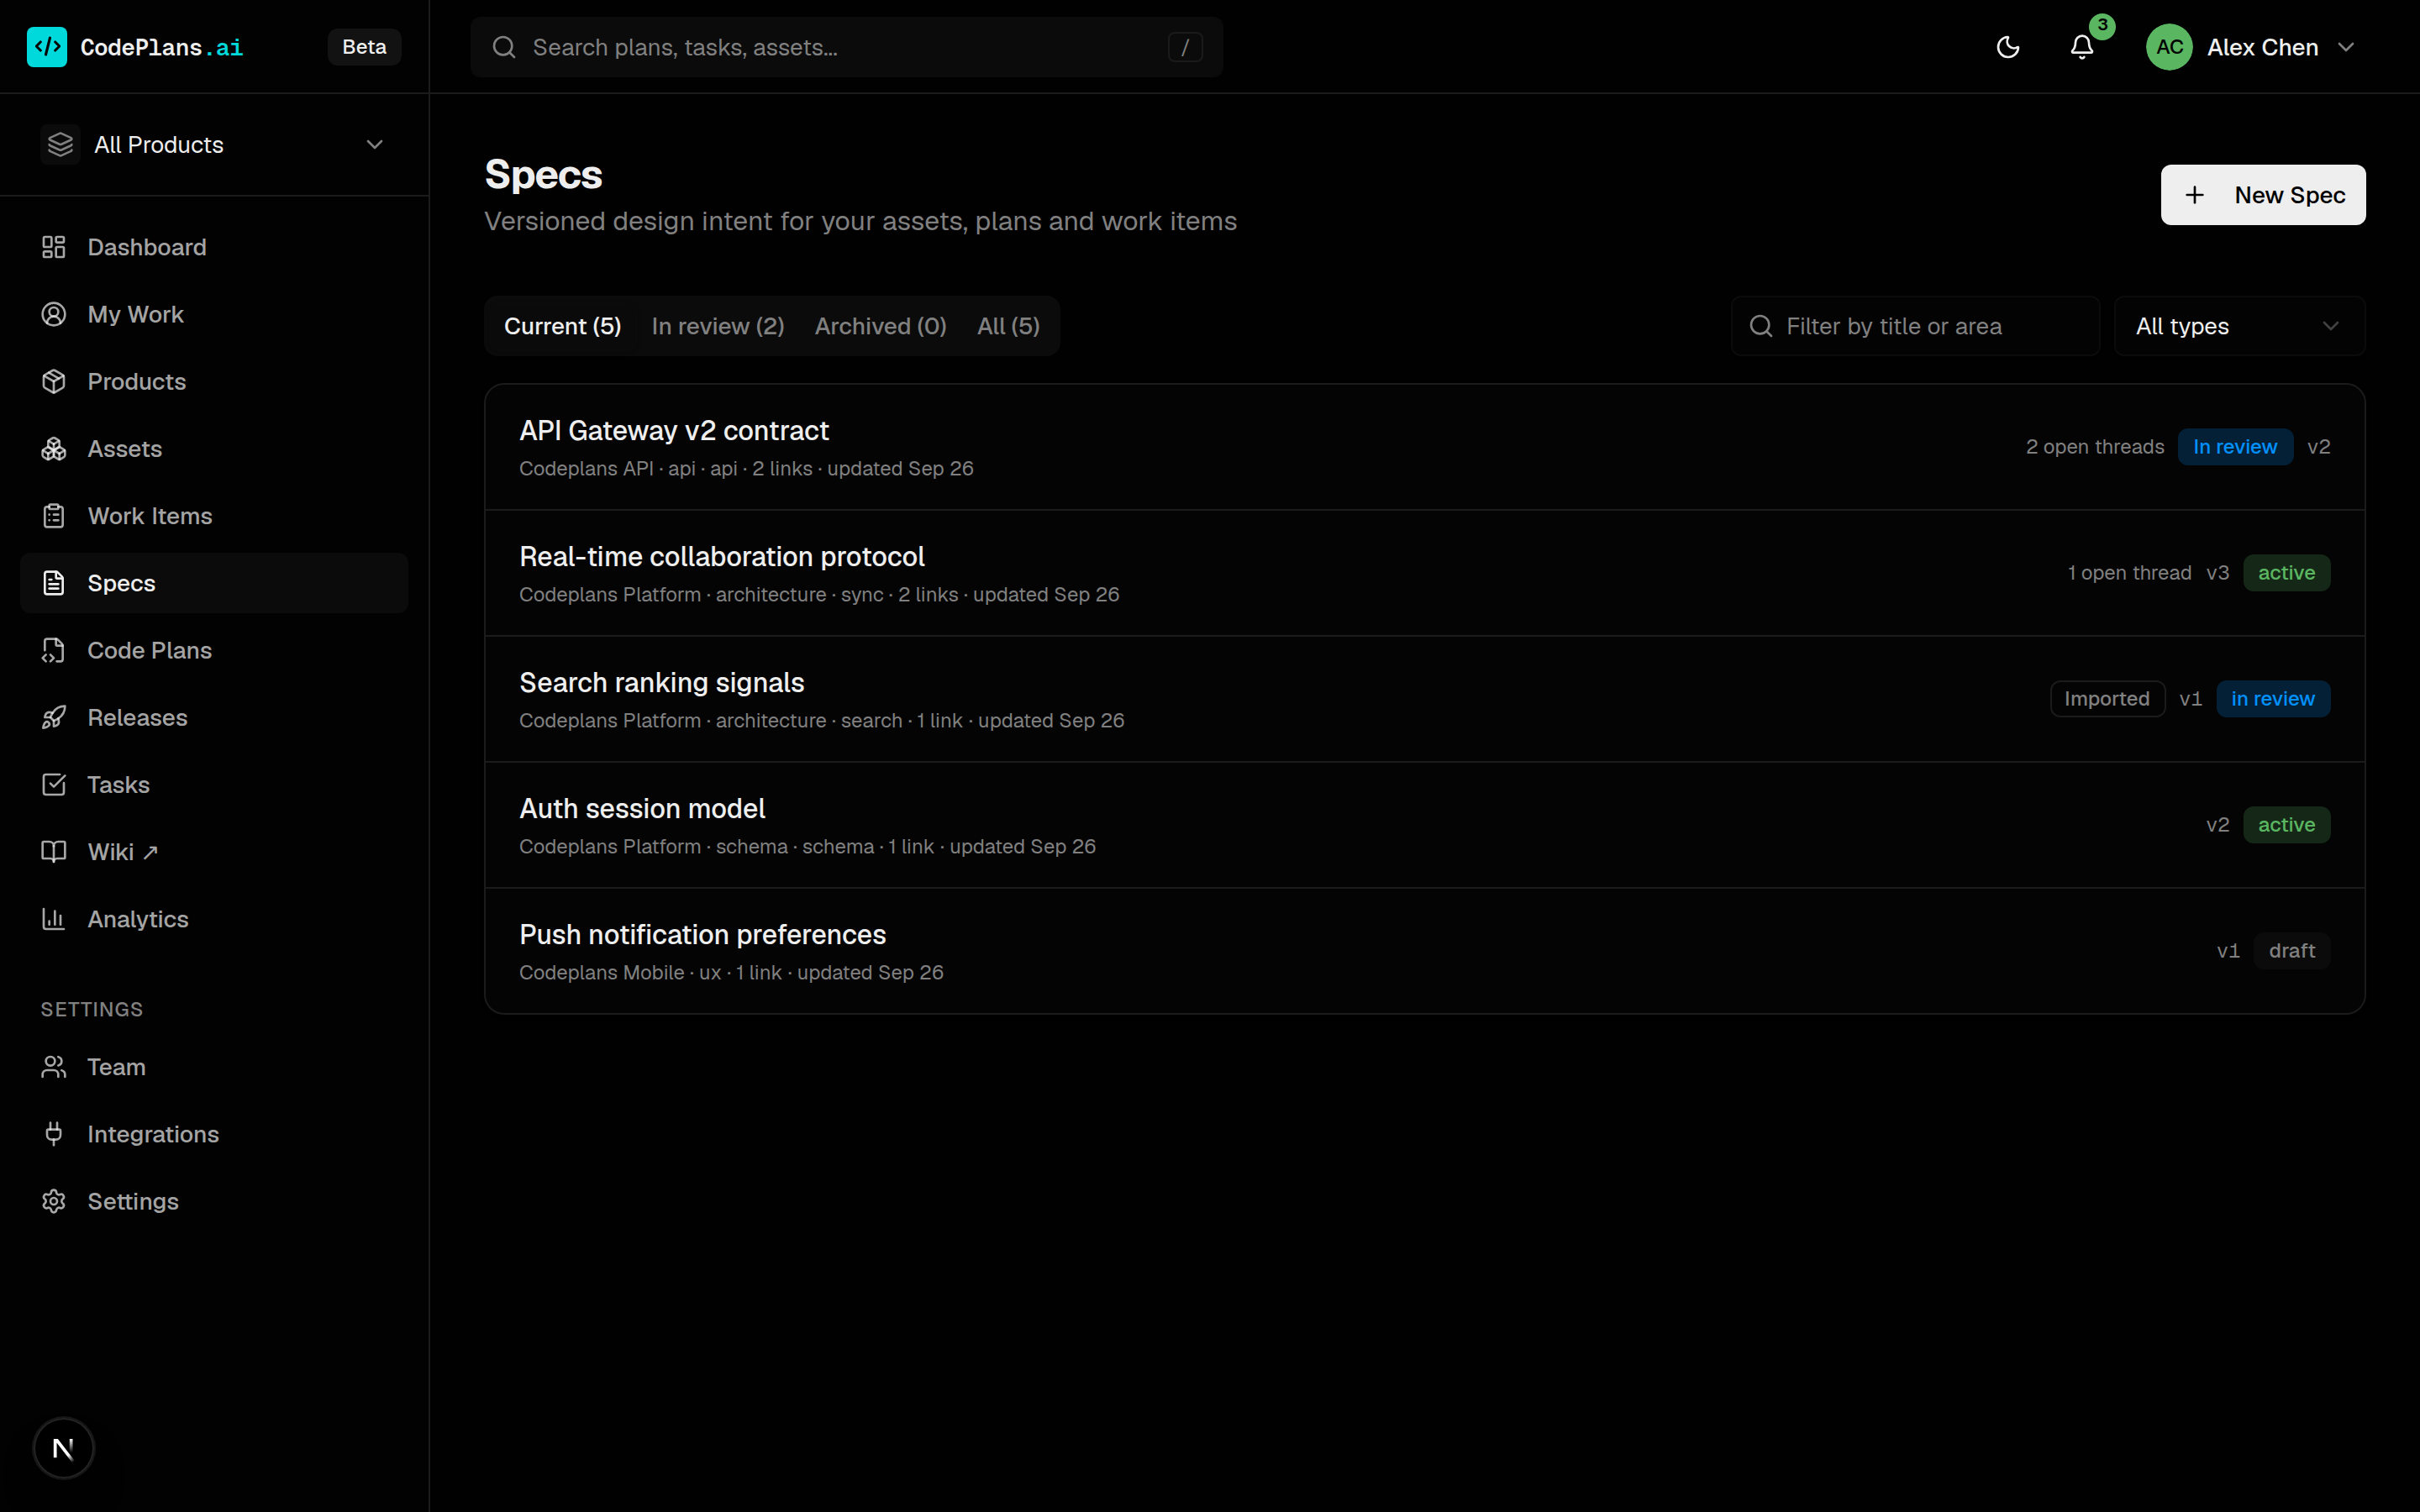Click the Releases rocket icon
The image size is (2420, 1512).
54,717
